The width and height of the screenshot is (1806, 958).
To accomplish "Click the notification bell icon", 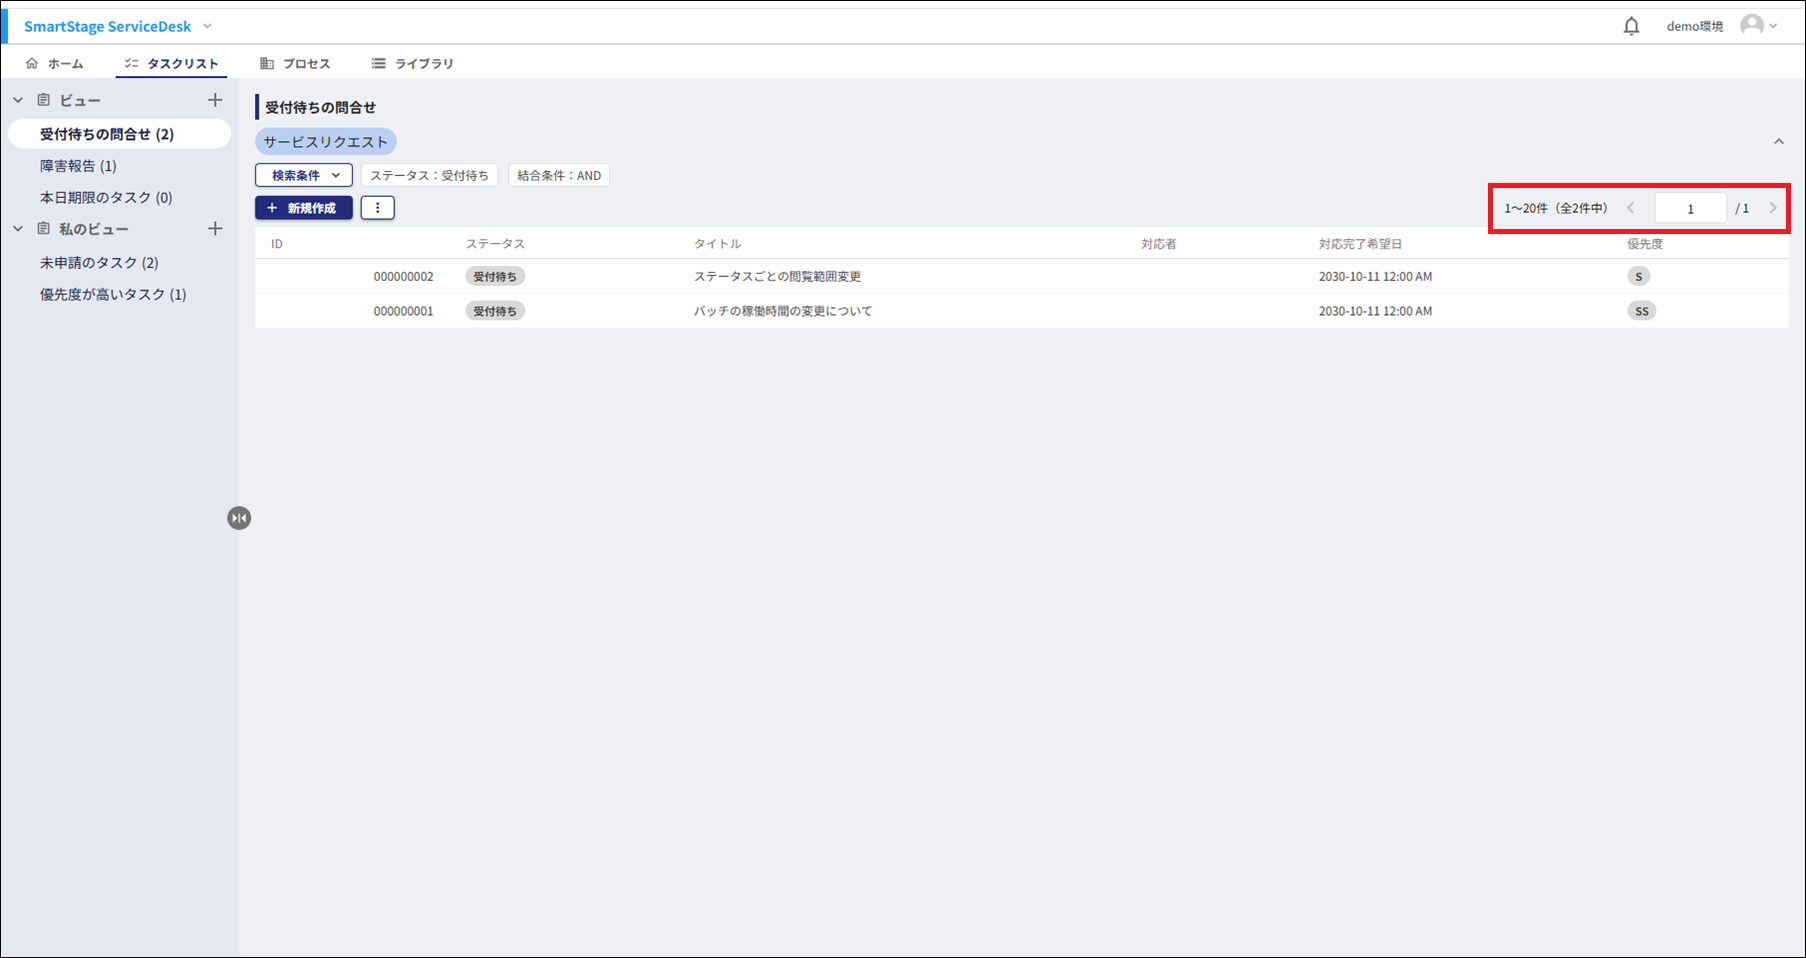I will point(1631,26).
